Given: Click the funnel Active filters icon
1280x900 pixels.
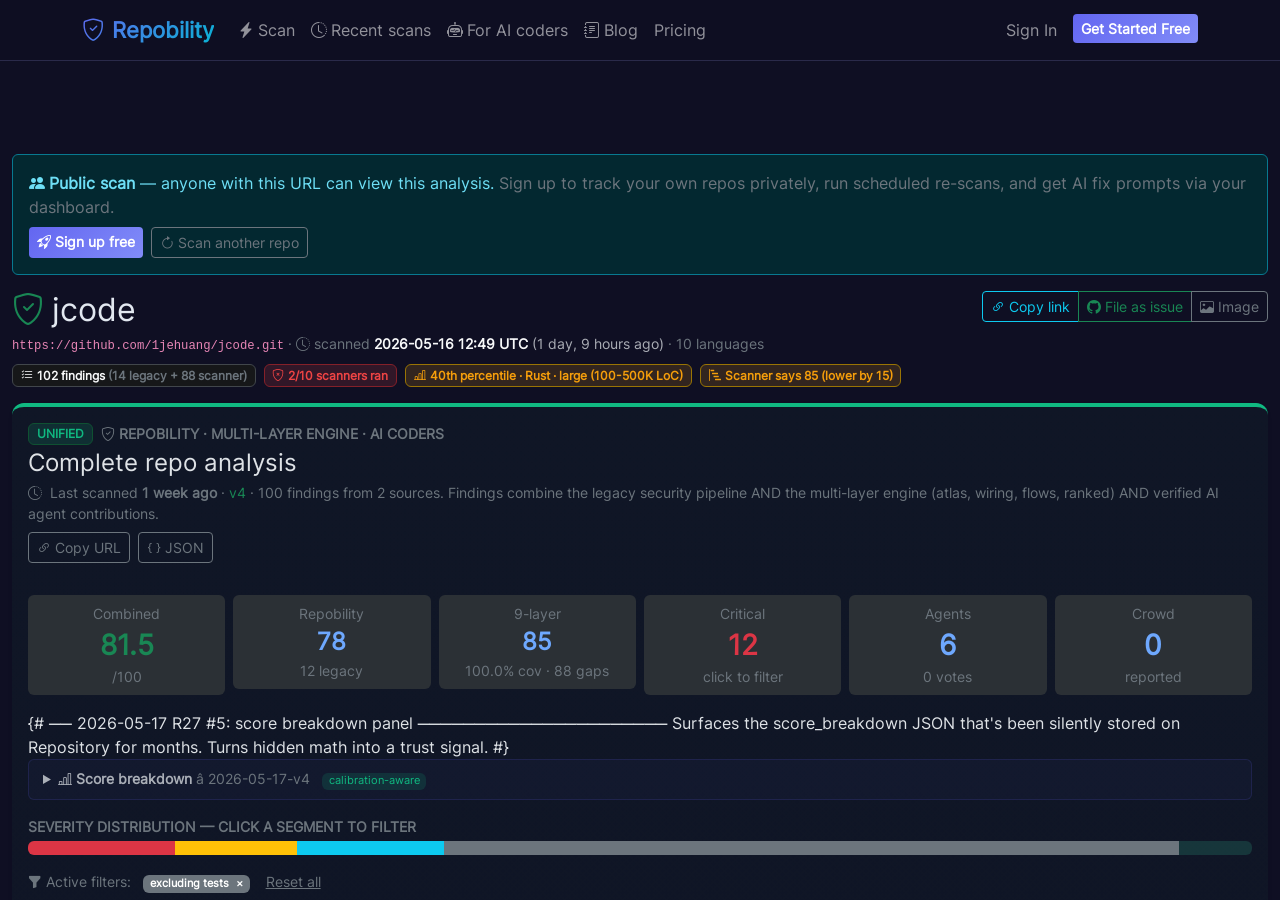Looking at the screenshot, I should click(35, 882).
